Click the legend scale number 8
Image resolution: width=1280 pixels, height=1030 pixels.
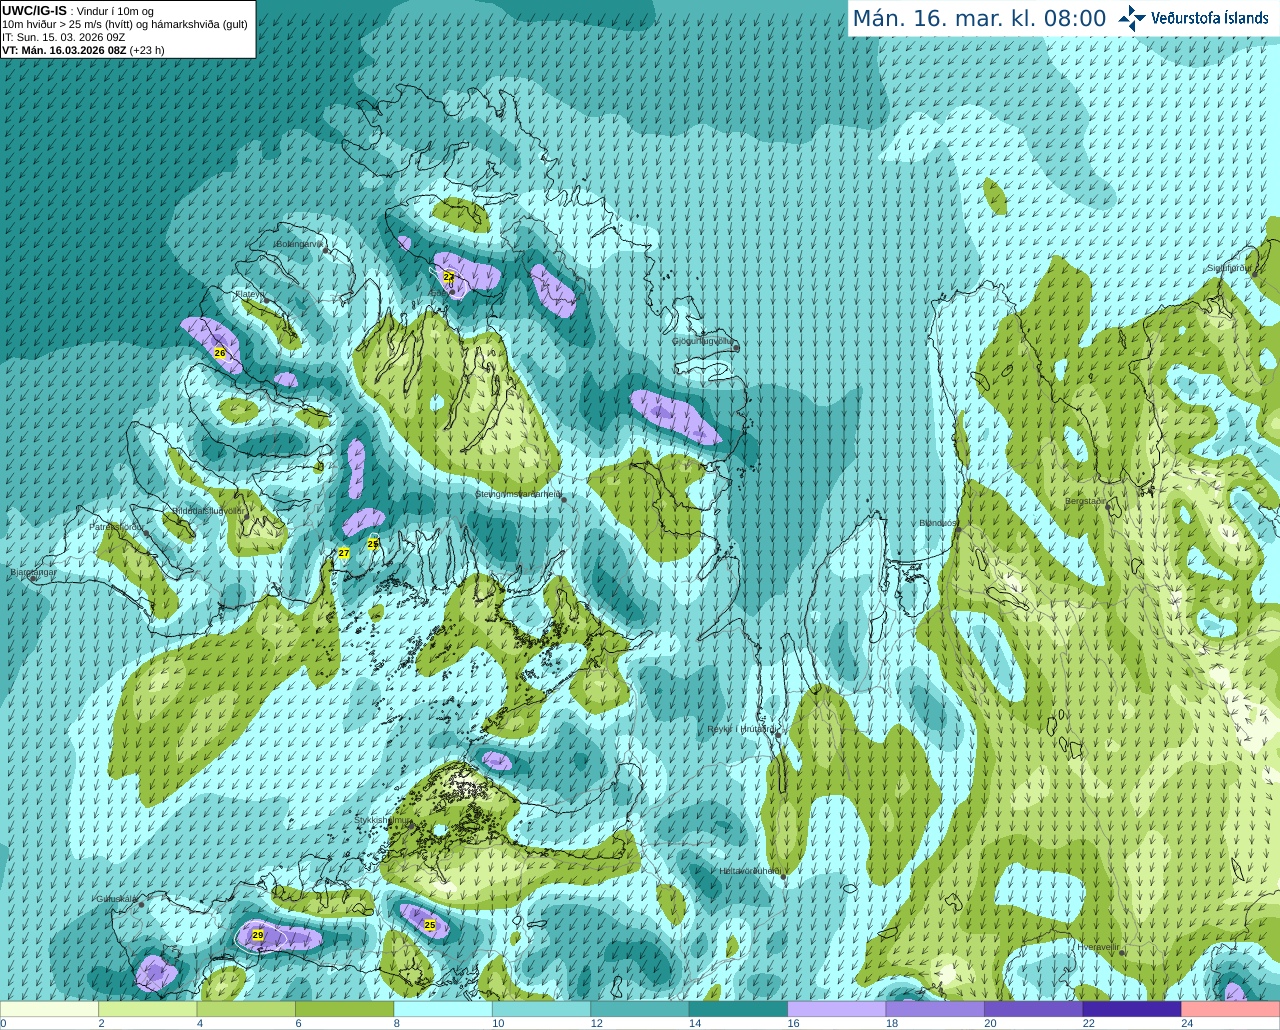[397, 1023]
